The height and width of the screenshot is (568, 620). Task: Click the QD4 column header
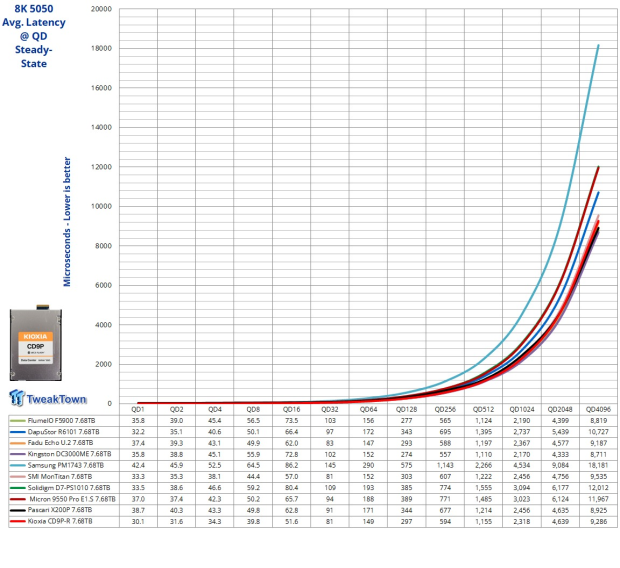click(x=215, y=410)
